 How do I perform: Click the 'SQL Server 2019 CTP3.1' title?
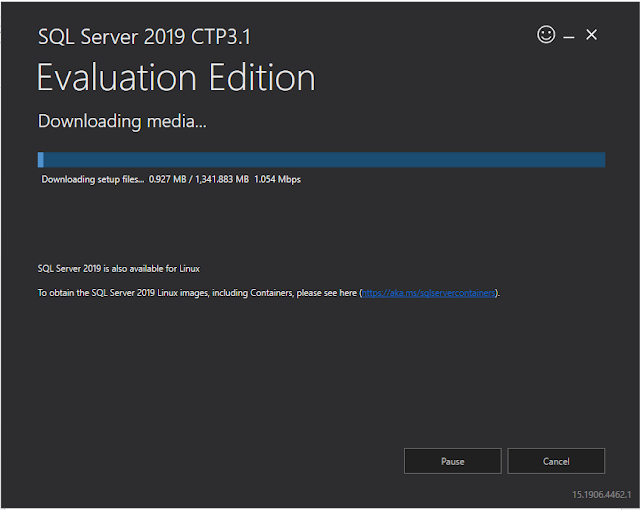(144, 37)
